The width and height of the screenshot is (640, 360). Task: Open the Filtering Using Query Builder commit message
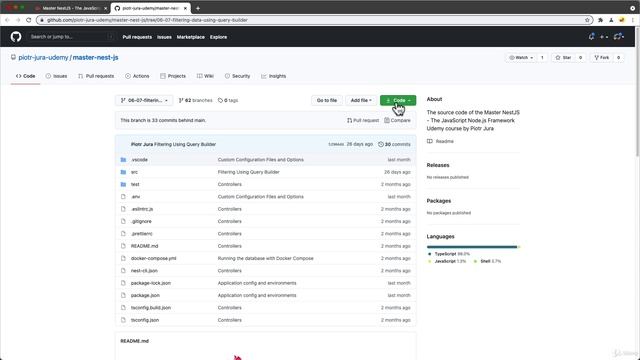click(185, 144)
